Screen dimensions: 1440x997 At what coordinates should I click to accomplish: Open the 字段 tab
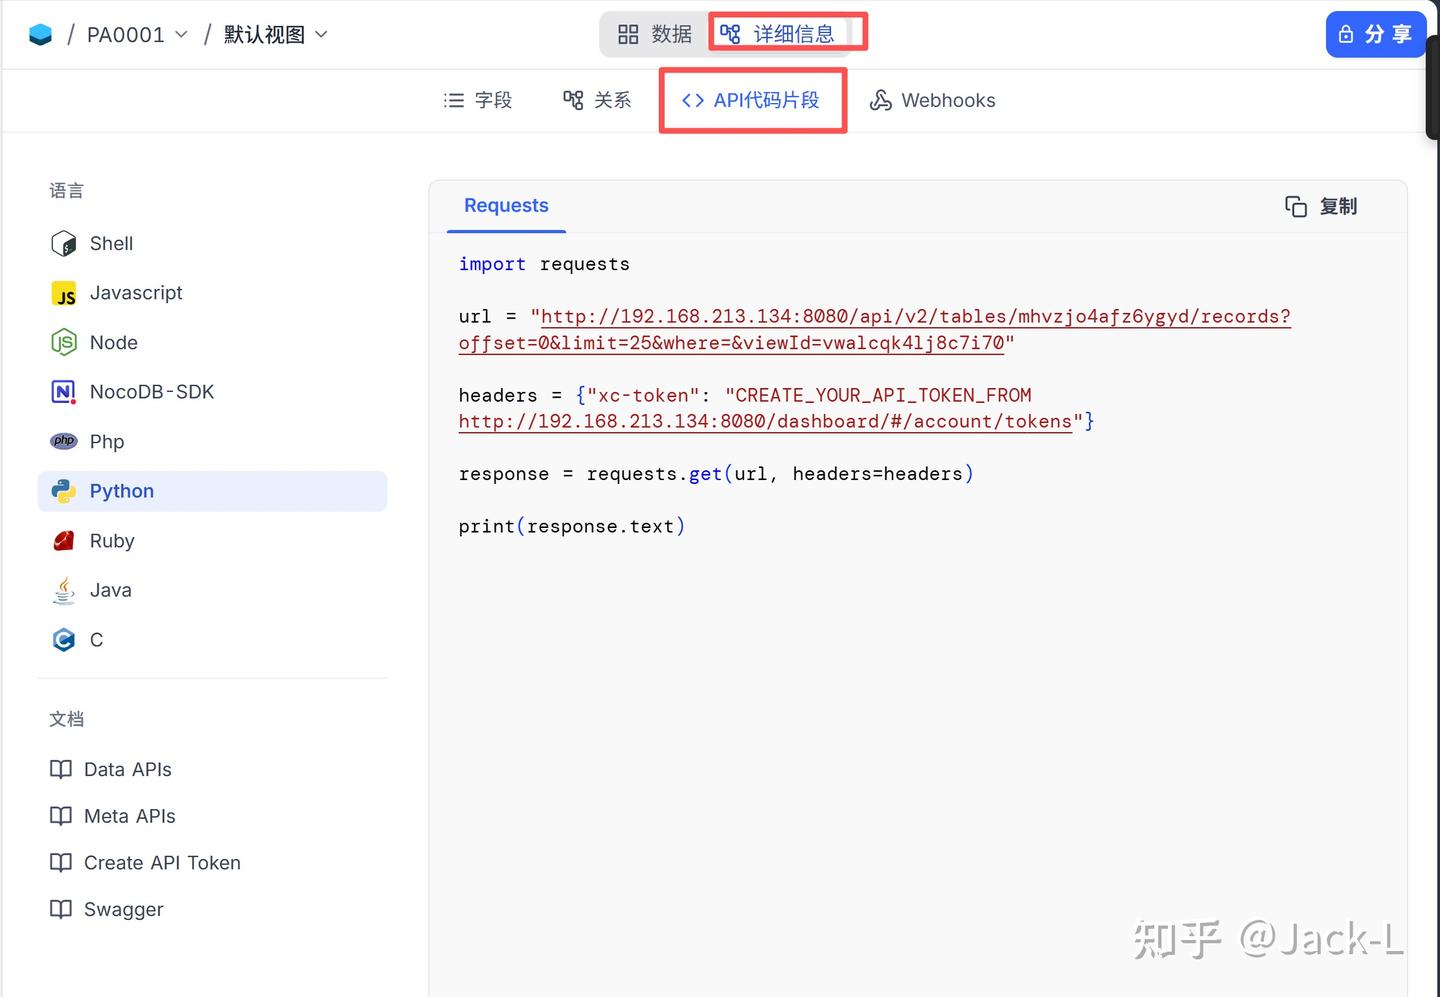coord(478,101)
